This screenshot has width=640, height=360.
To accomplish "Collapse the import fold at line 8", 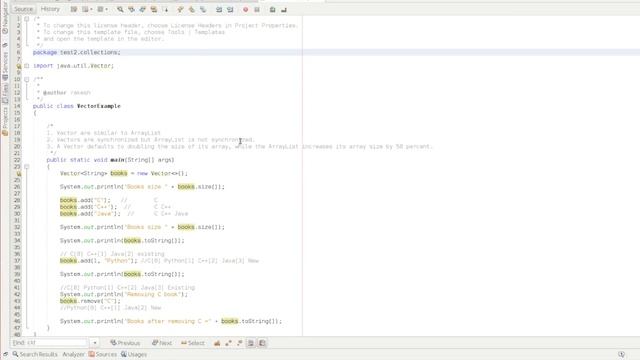I will pyautogui.click(x=27, y=66).
